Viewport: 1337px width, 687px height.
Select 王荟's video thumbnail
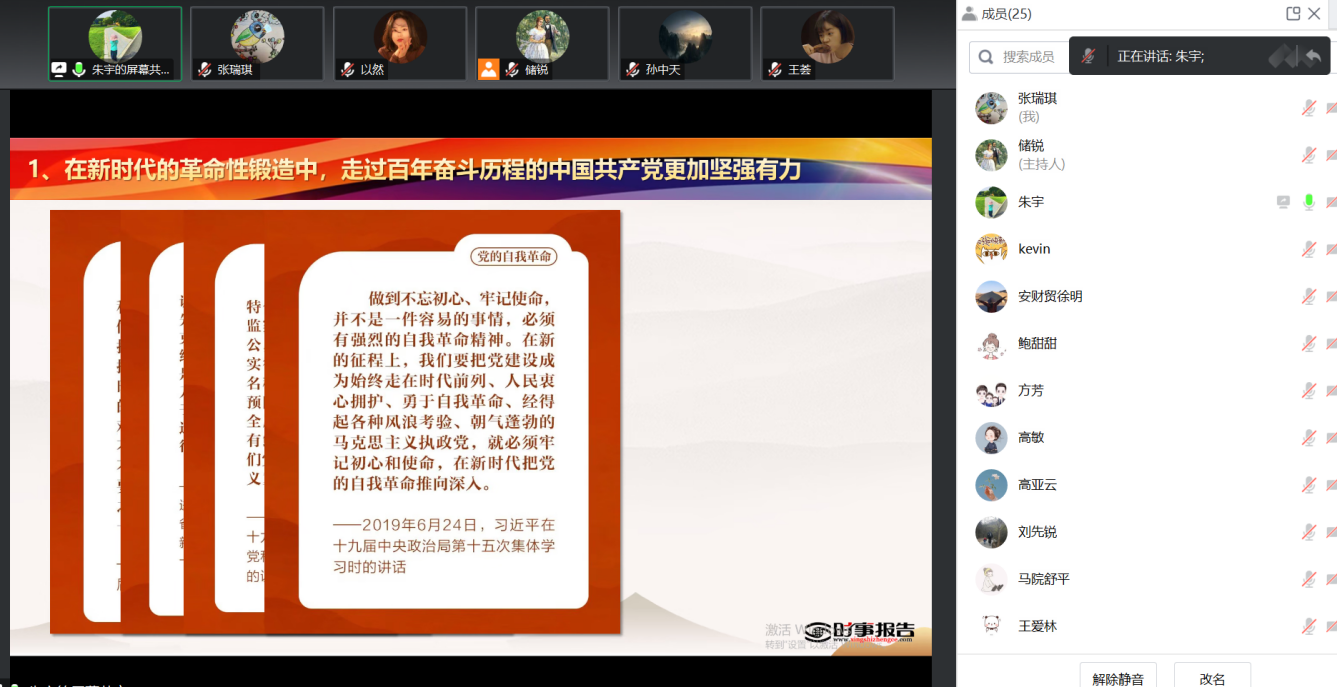827,43
